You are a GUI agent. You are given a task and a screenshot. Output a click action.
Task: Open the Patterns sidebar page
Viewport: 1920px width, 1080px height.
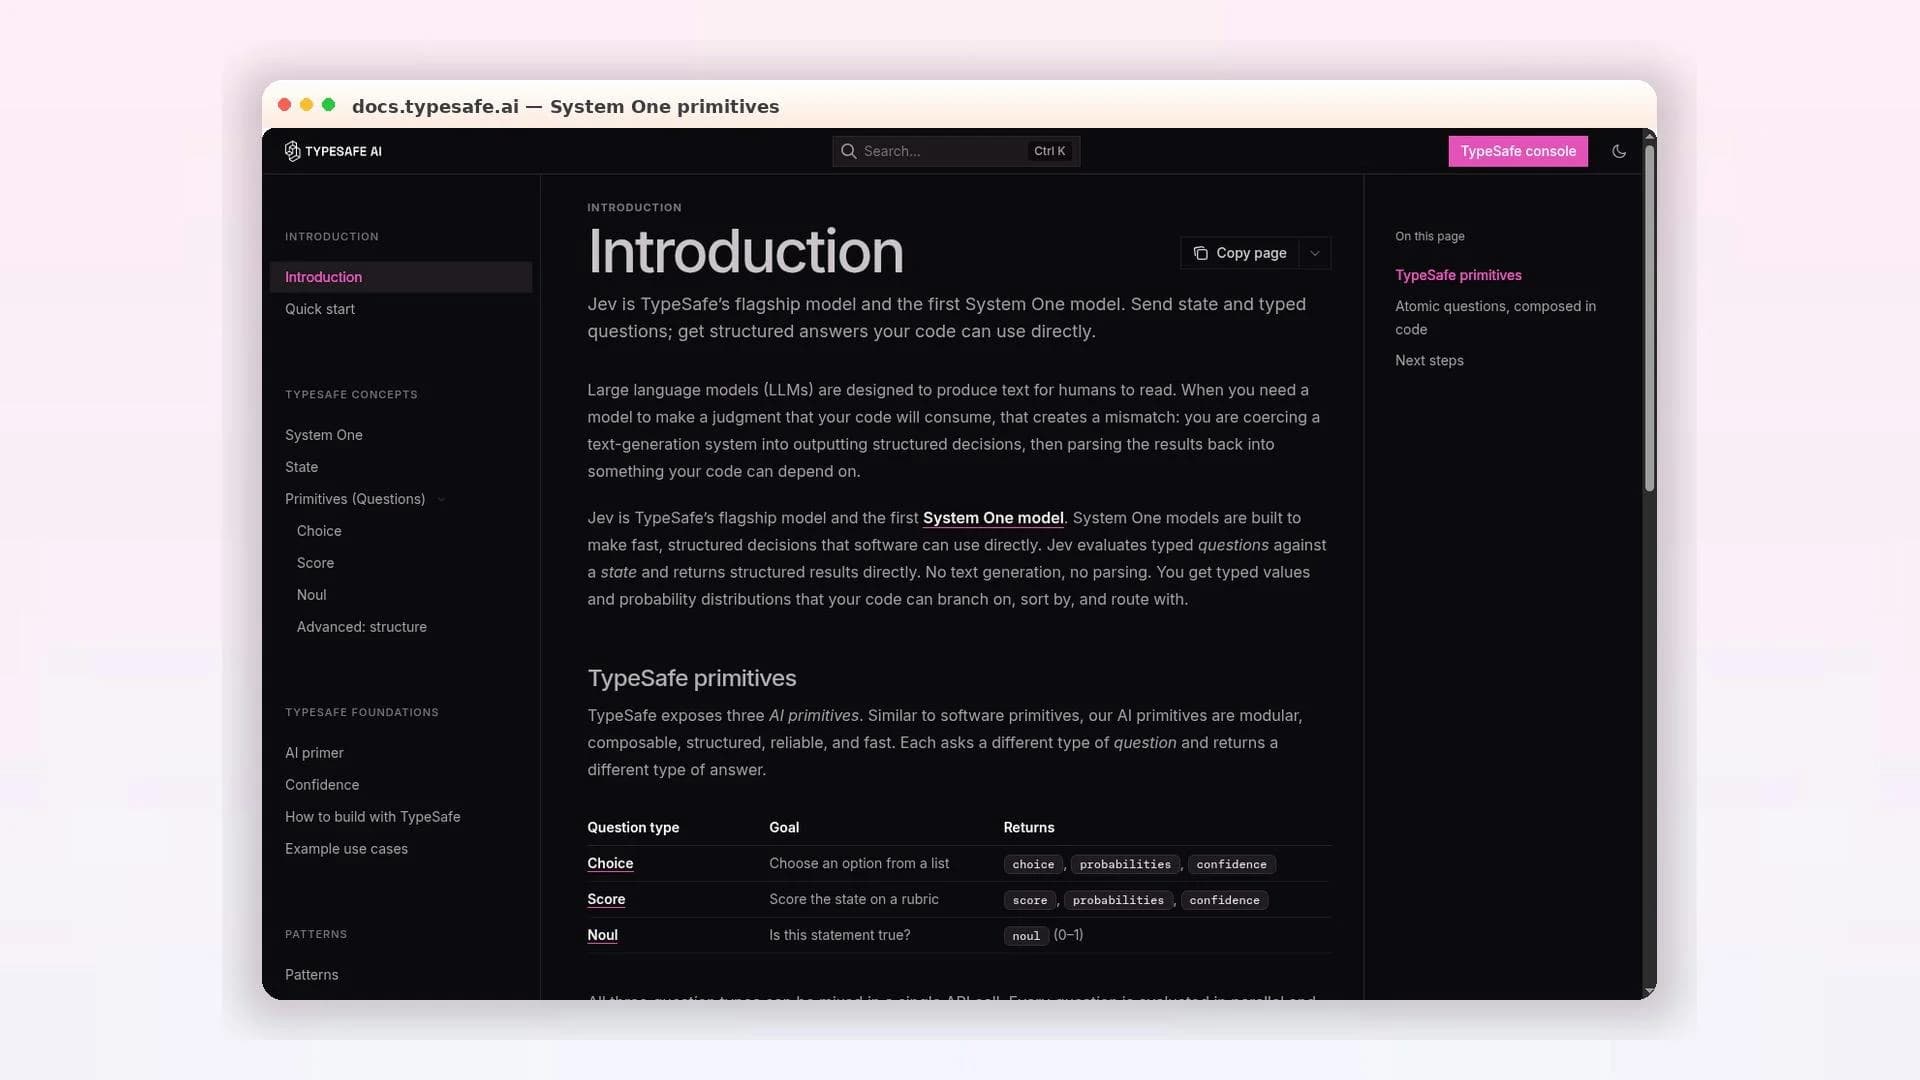[x=311, y=975]
